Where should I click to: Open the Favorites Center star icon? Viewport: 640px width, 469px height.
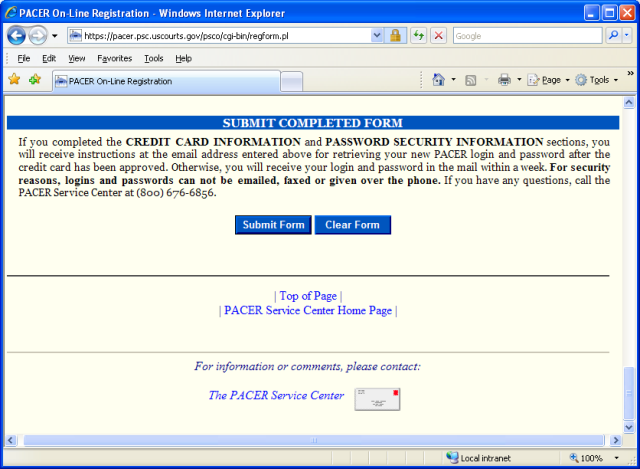click(14, 80)
